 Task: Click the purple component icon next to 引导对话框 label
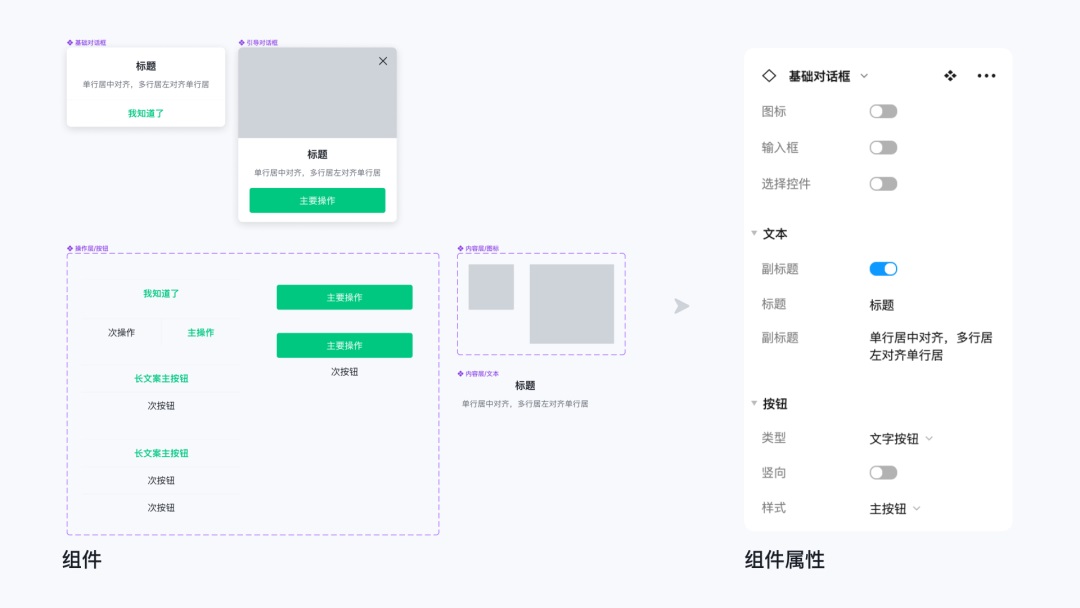click(x=241, y=43)
